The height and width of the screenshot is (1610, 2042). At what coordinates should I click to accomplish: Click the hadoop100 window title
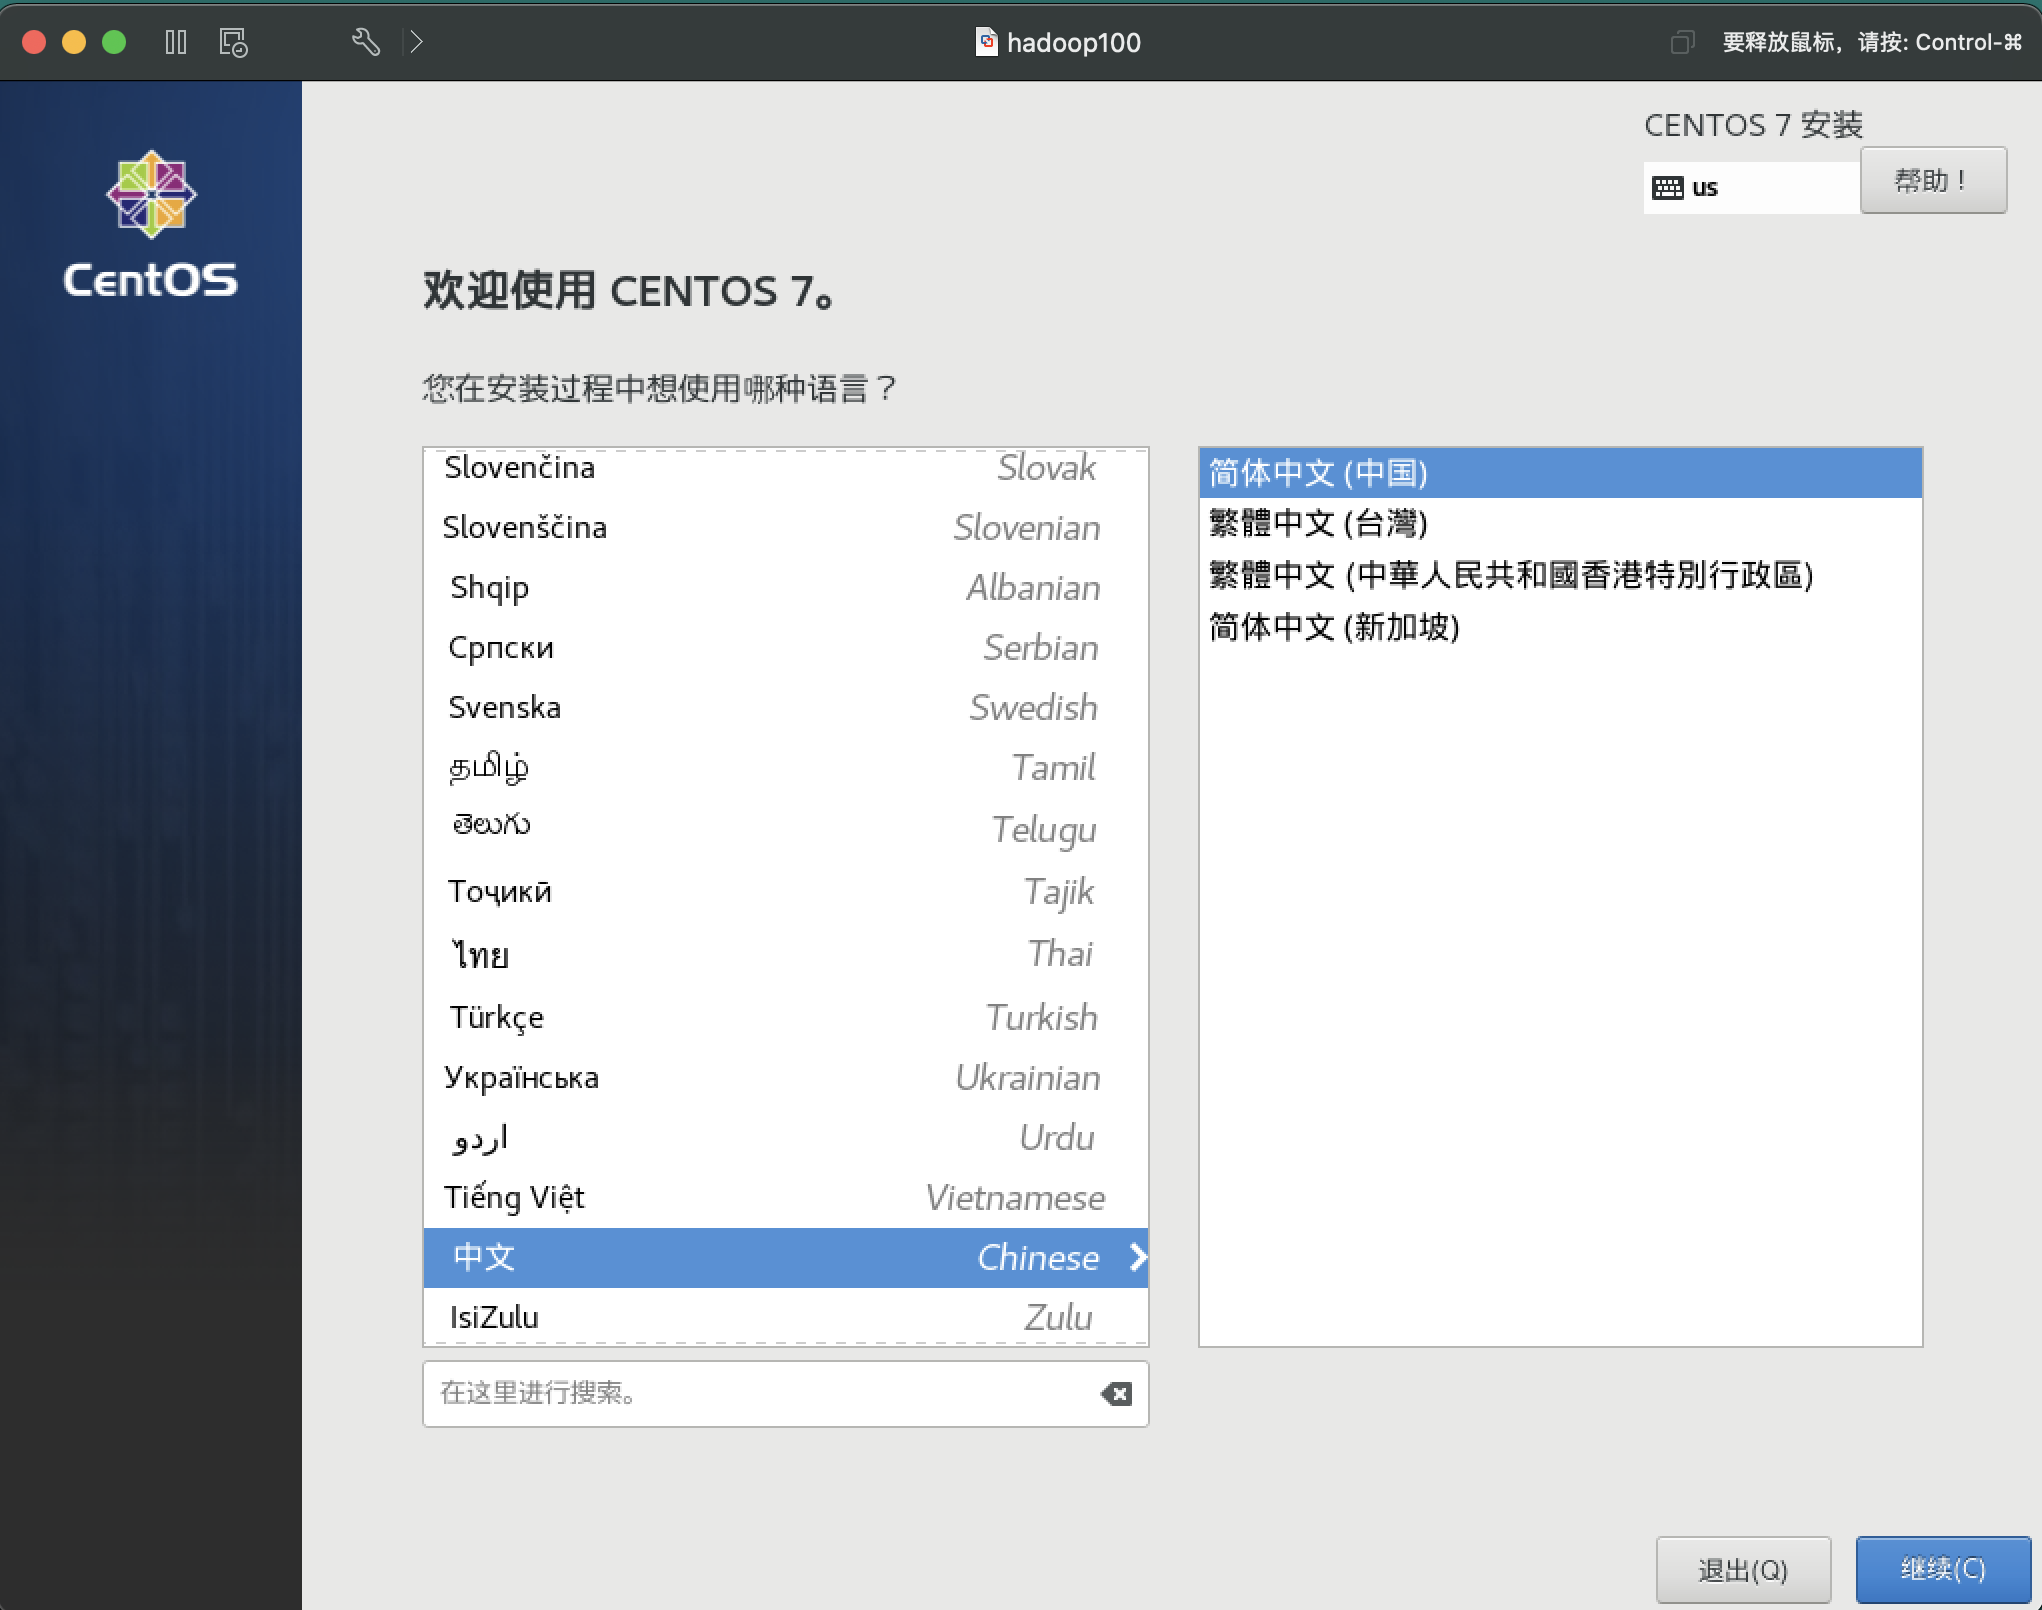(x=1073, y=42)
